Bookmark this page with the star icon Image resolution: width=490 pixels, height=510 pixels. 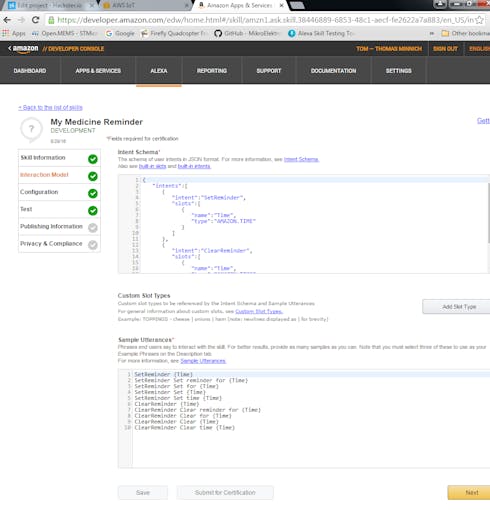tap(479, 20)
